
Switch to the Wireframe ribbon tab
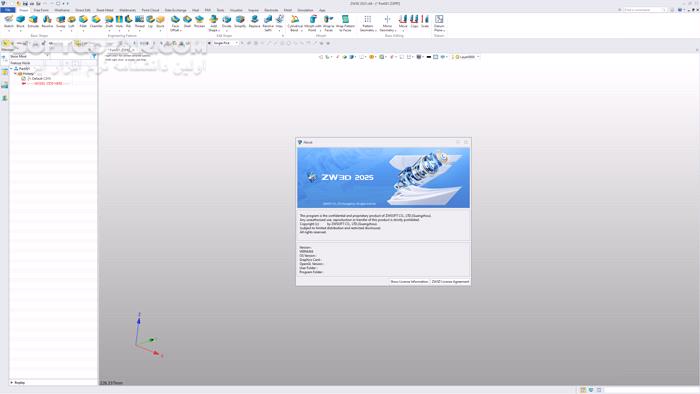click(62, 10)
